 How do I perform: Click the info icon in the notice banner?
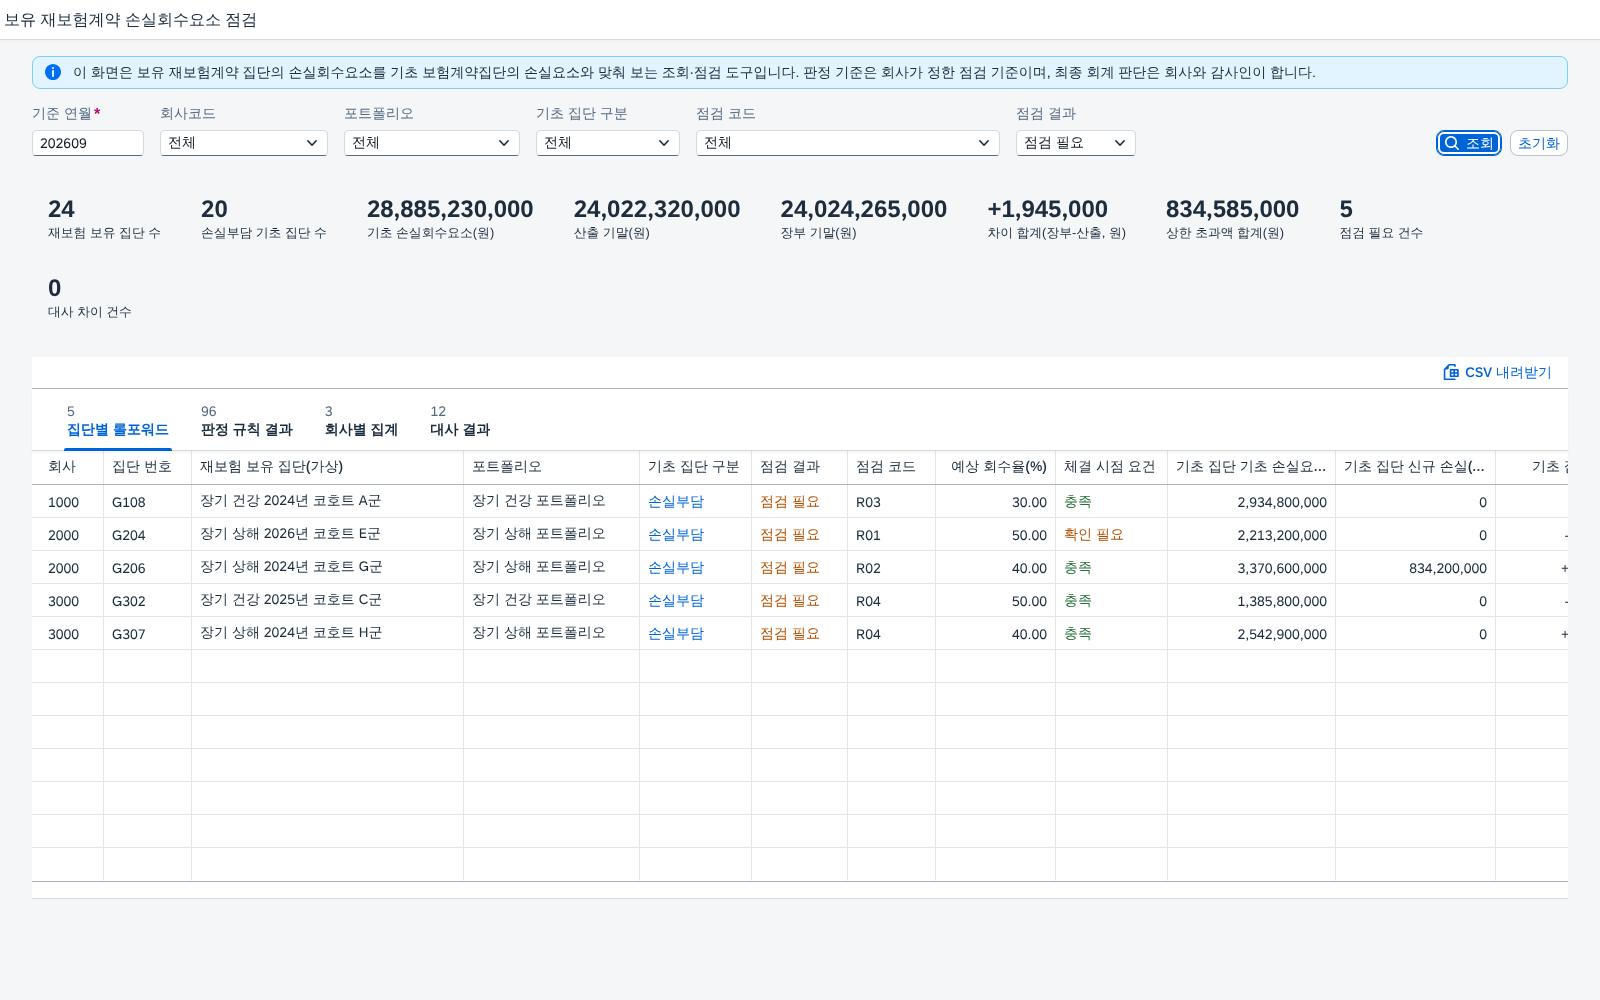click(x=53, y=72)
